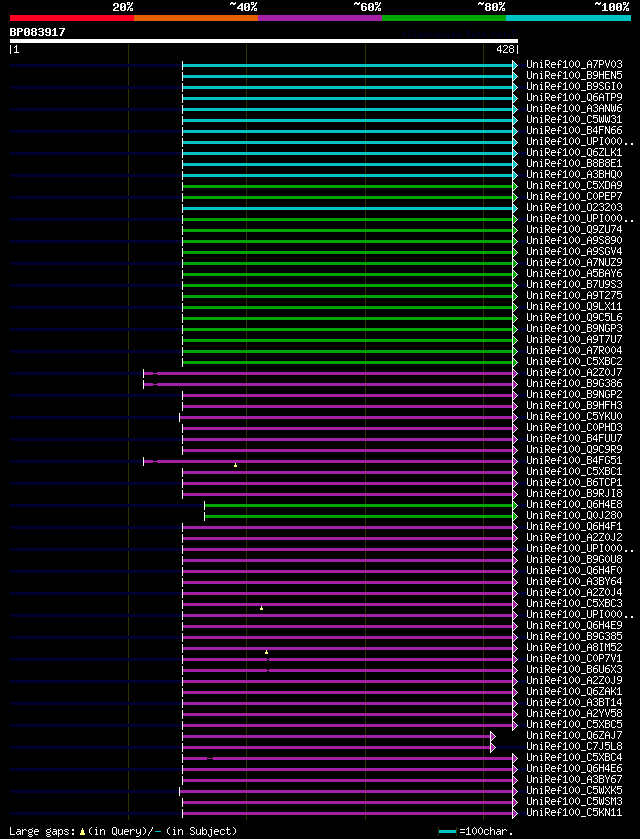Select the UniRef100_A7NUZ9 label

coord(574,263)
